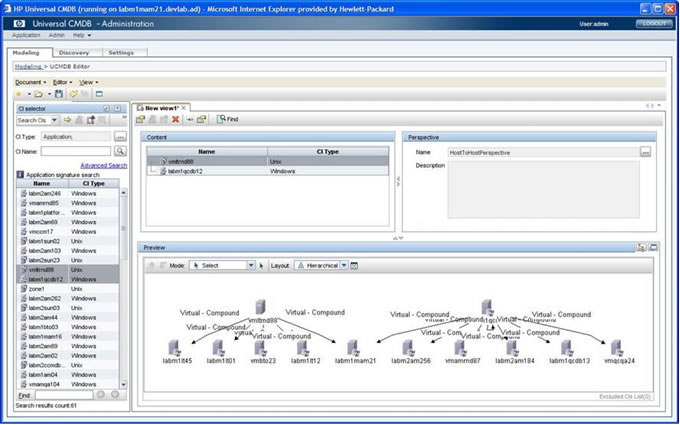Viewport: 680px width, 425px height.
Task: Click the CI Name input field
Action: tap(76, 151)
